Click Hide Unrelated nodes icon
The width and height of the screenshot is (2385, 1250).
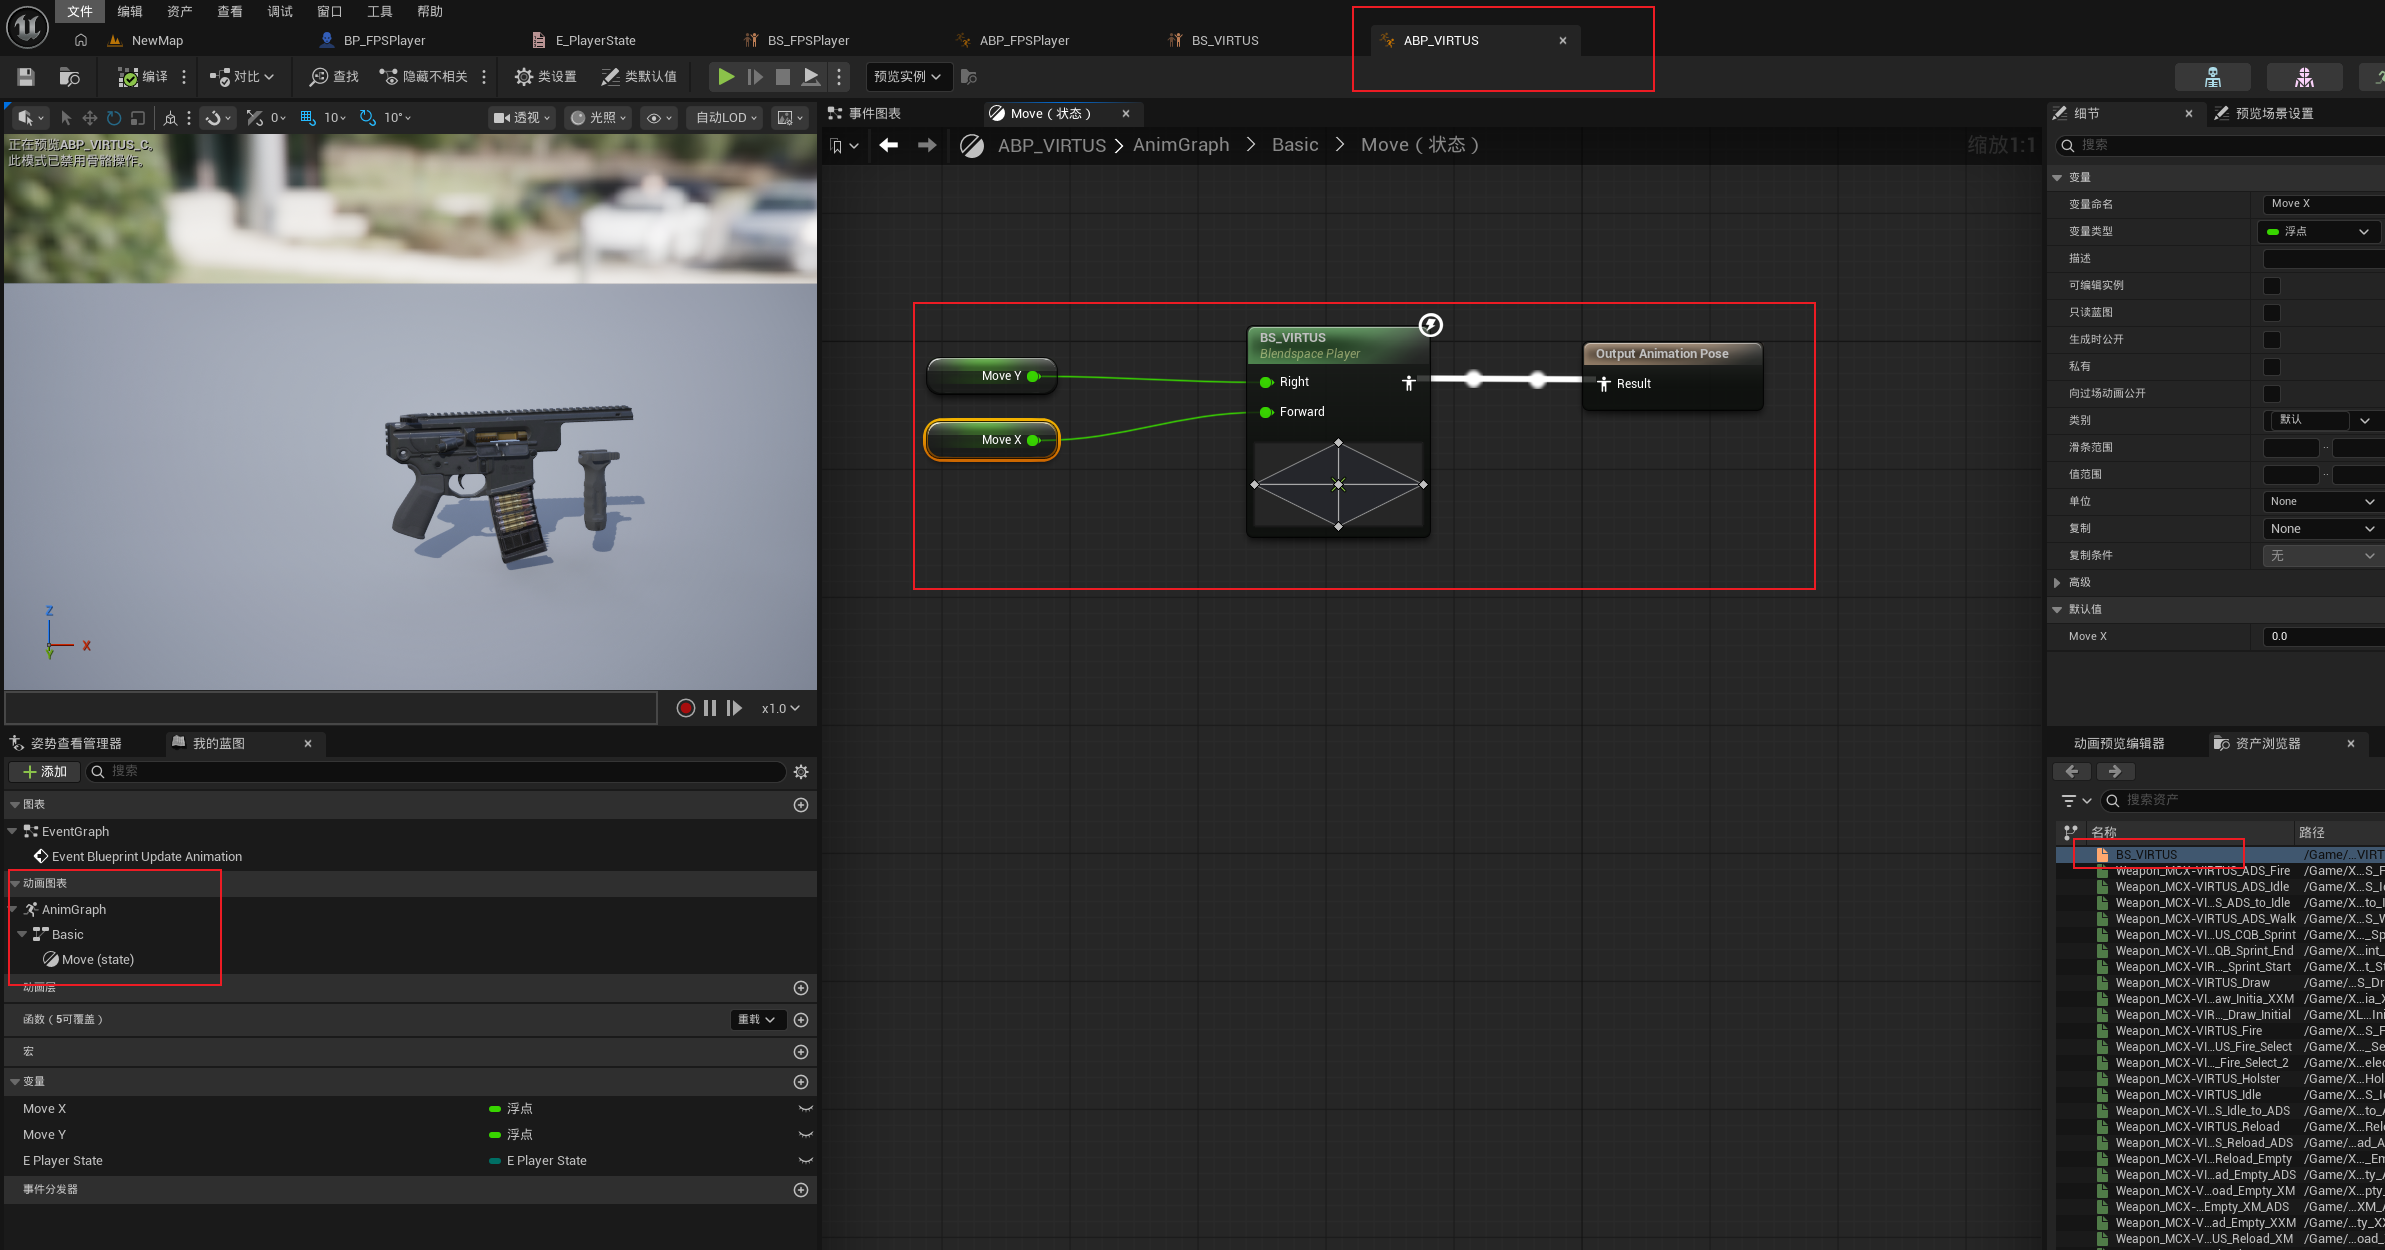tap(423, 77)
